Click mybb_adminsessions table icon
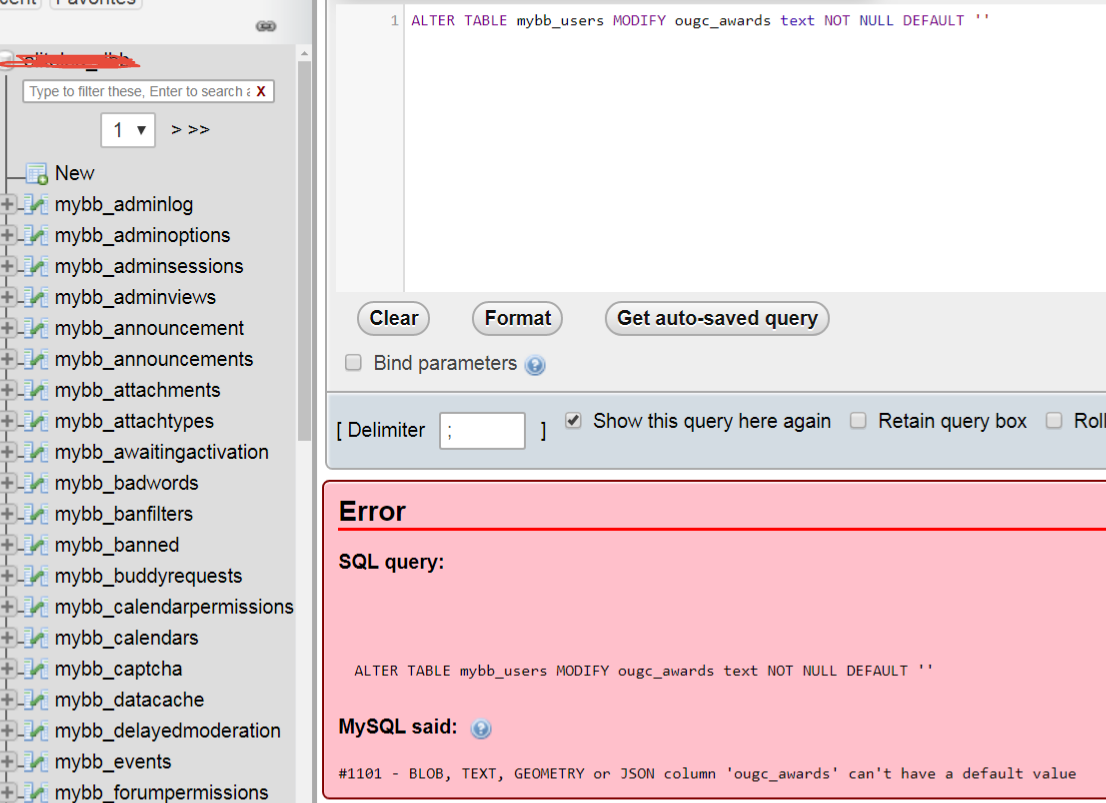 pyautogui.click(x=37, y=267)
